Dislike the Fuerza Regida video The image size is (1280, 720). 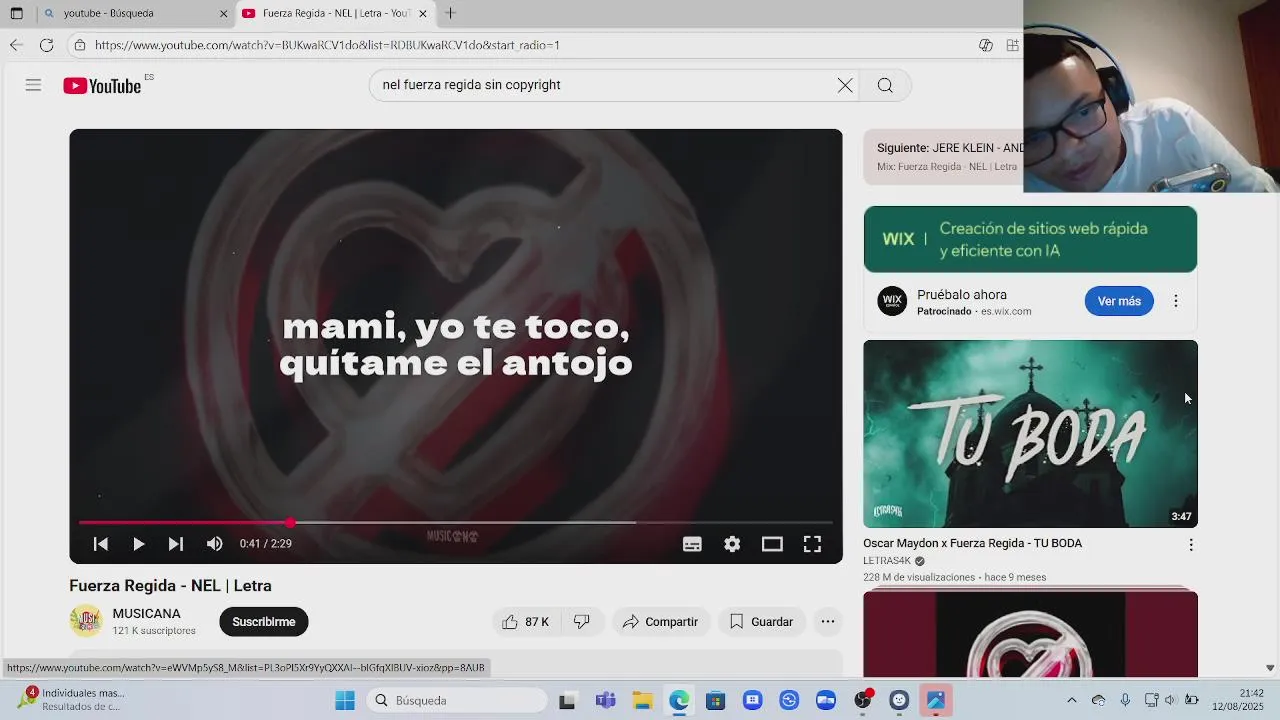coord(582,622)
